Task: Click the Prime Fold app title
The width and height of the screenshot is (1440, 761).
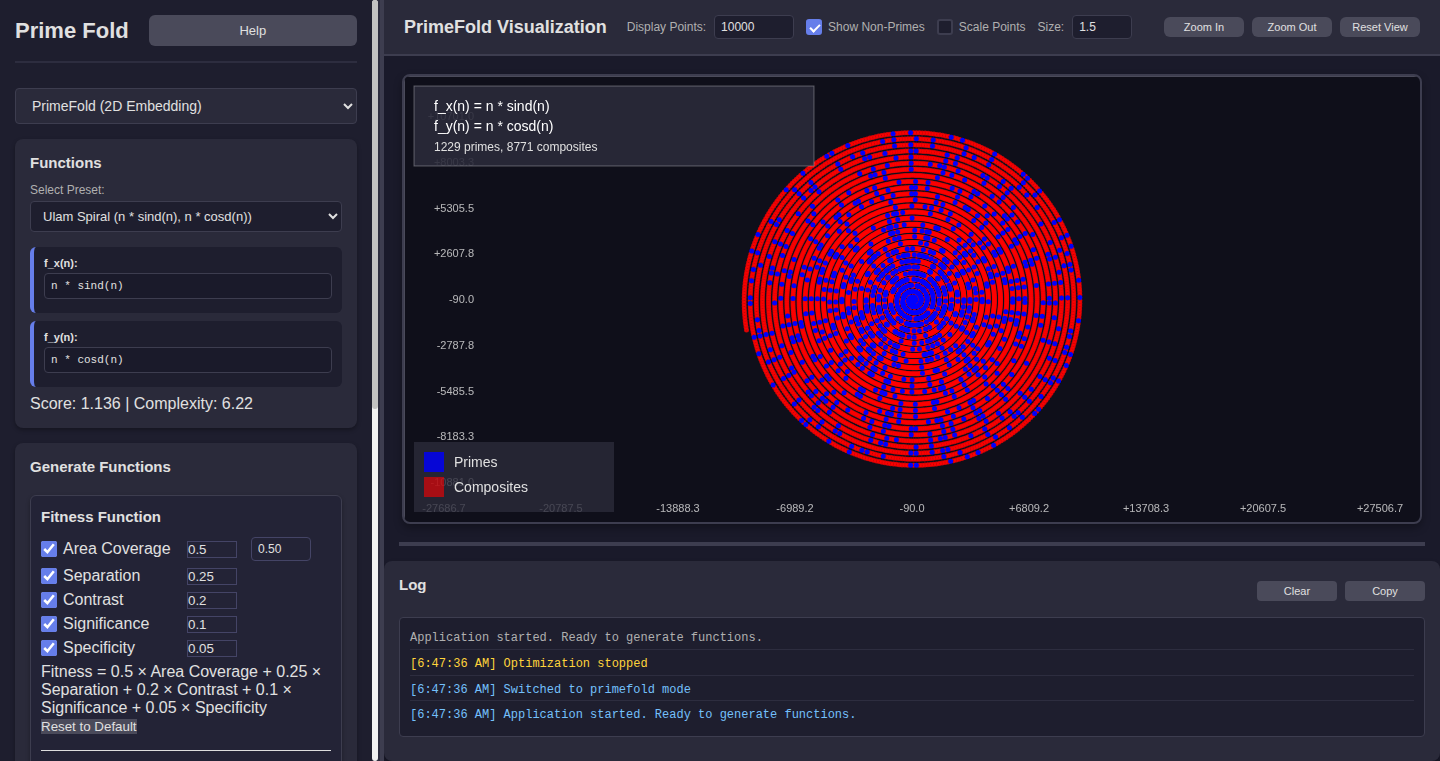Action: coord(72,31)
